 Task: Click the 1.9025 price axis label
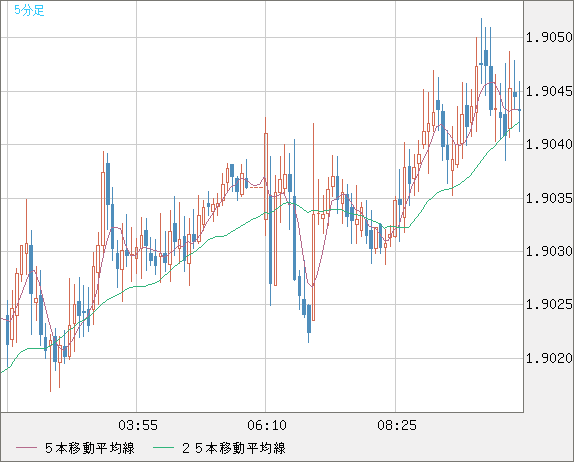[549, 304]
